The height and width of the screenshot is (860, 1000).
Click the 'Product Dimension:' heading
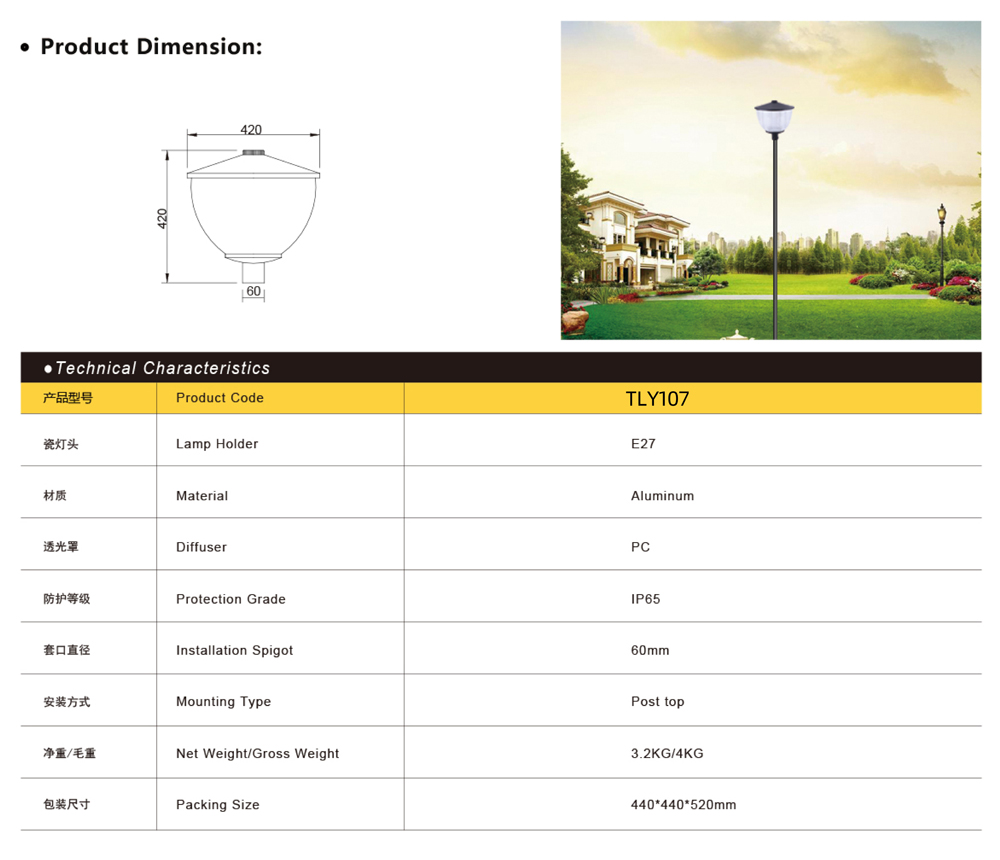coord(151,47)
